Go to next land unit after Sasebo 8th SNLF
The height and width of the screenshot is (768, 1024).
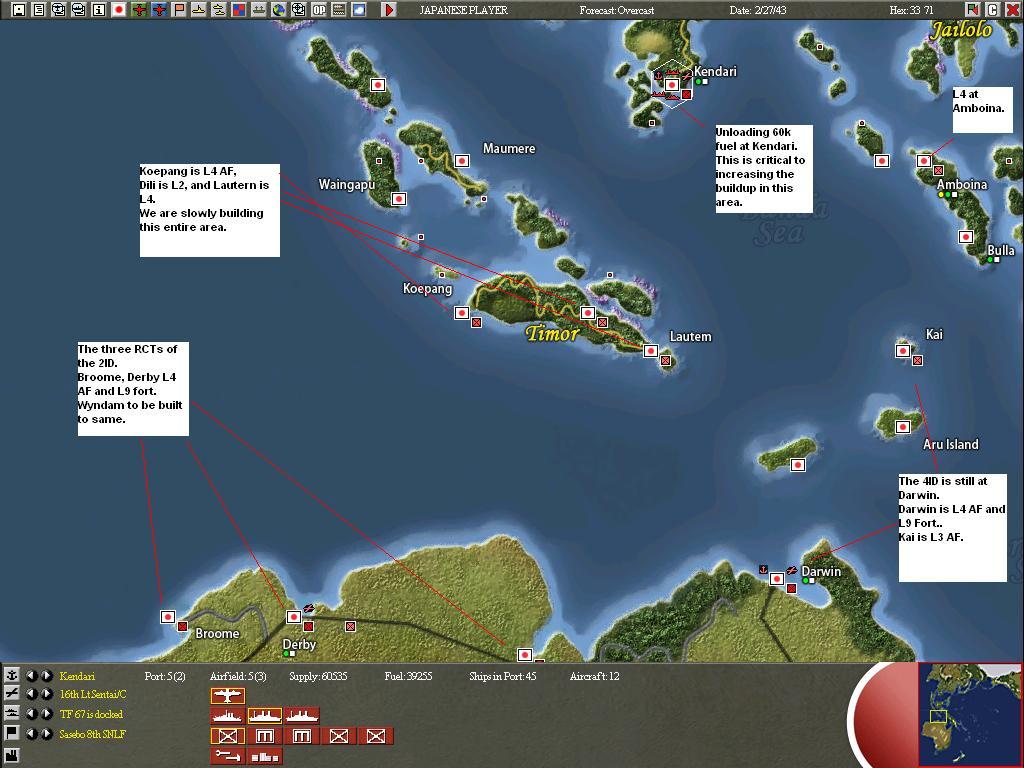46,733
